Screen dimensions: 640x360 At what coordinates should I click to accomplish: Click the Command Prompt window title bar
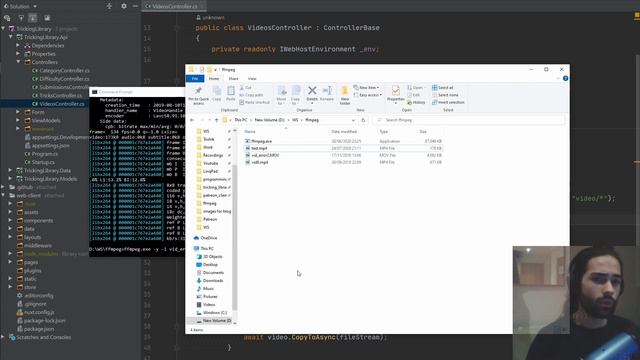pyautogui.click(x=137, y=92)
